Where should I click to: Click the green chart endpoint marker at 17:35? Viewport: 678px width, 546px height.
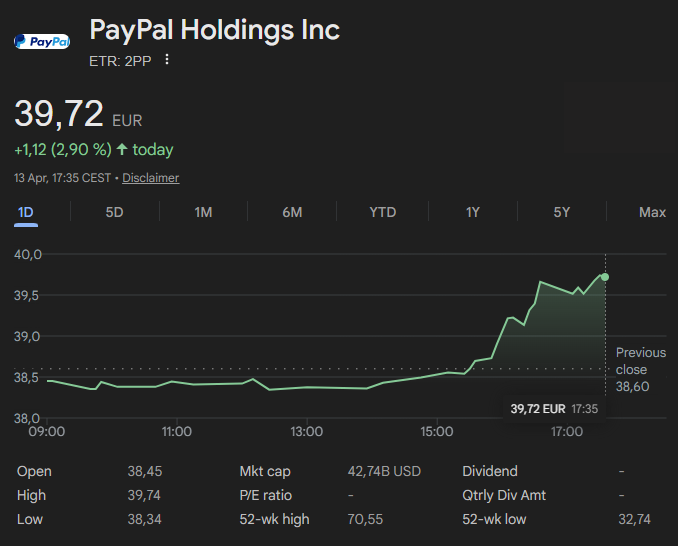coord(605,277)
